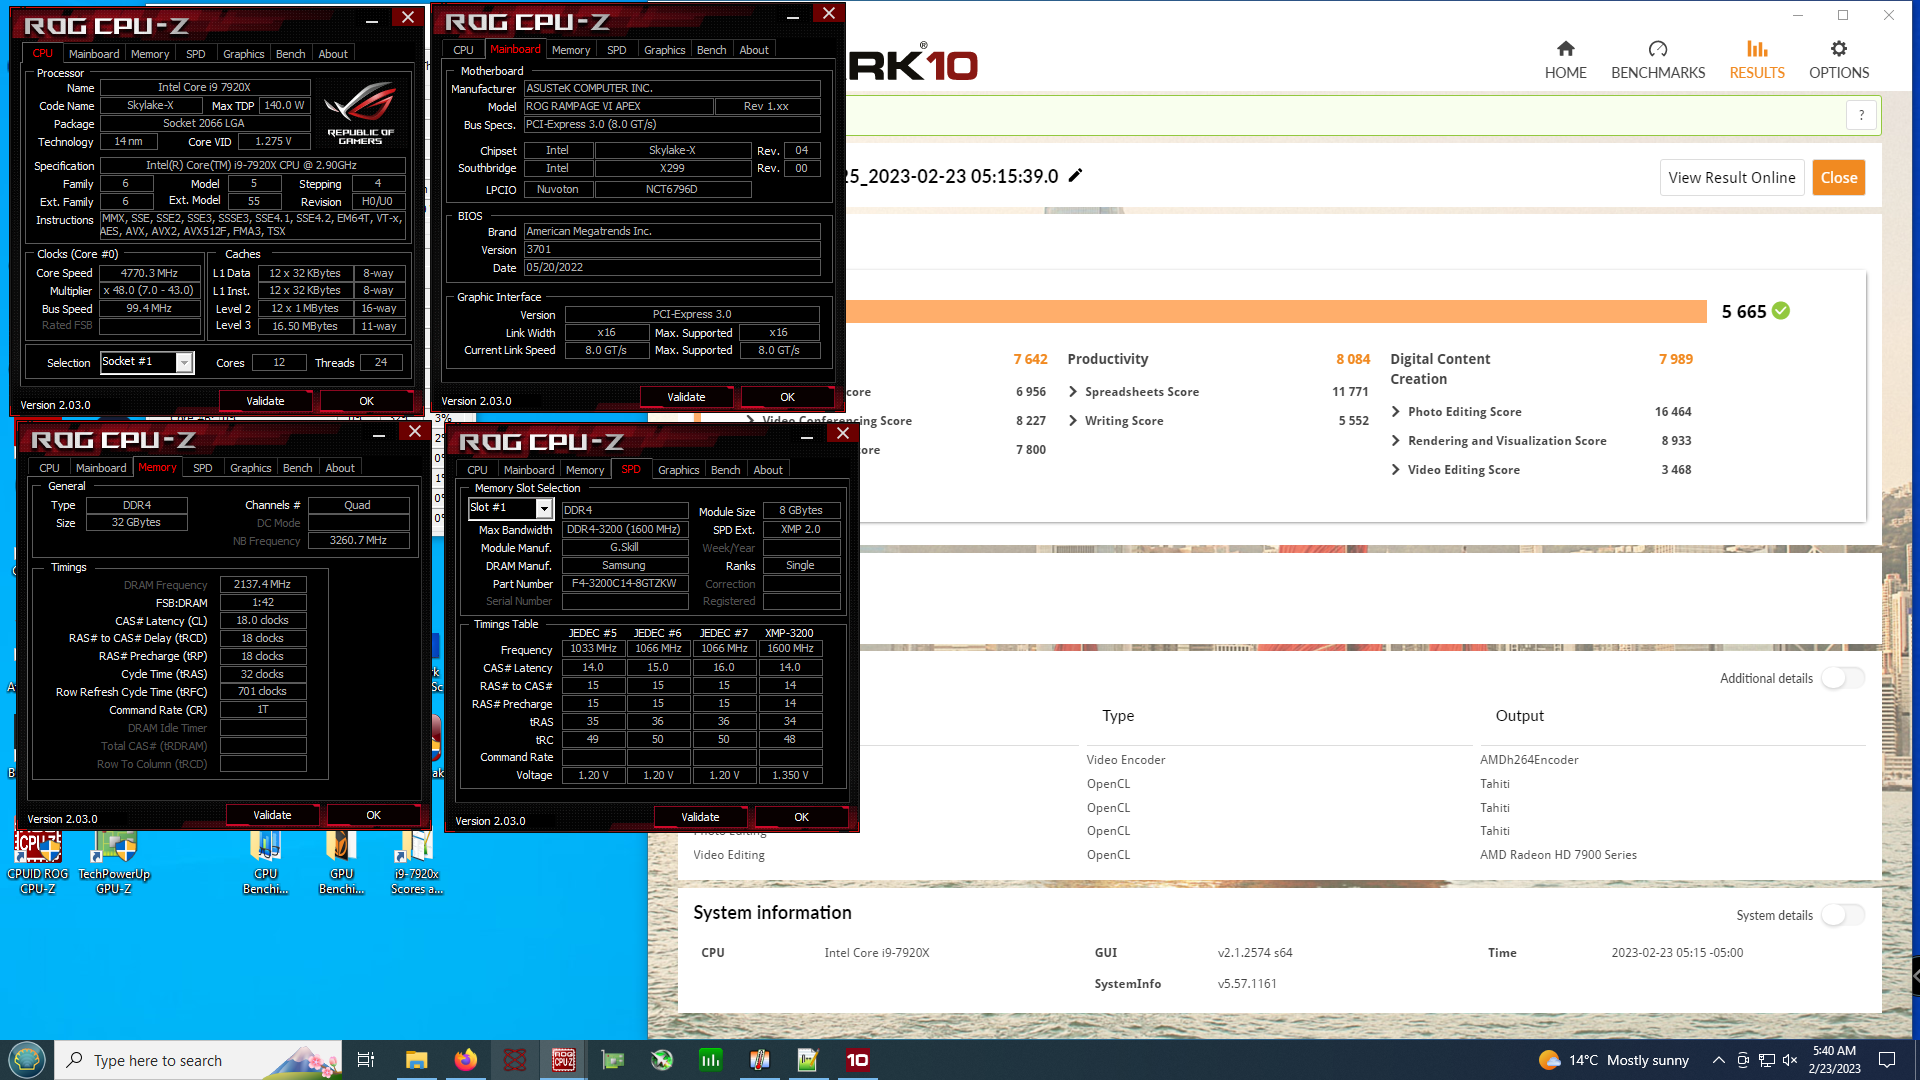
Task: Click the weather widget on taskbar
Action: tap(1613, 1060)
